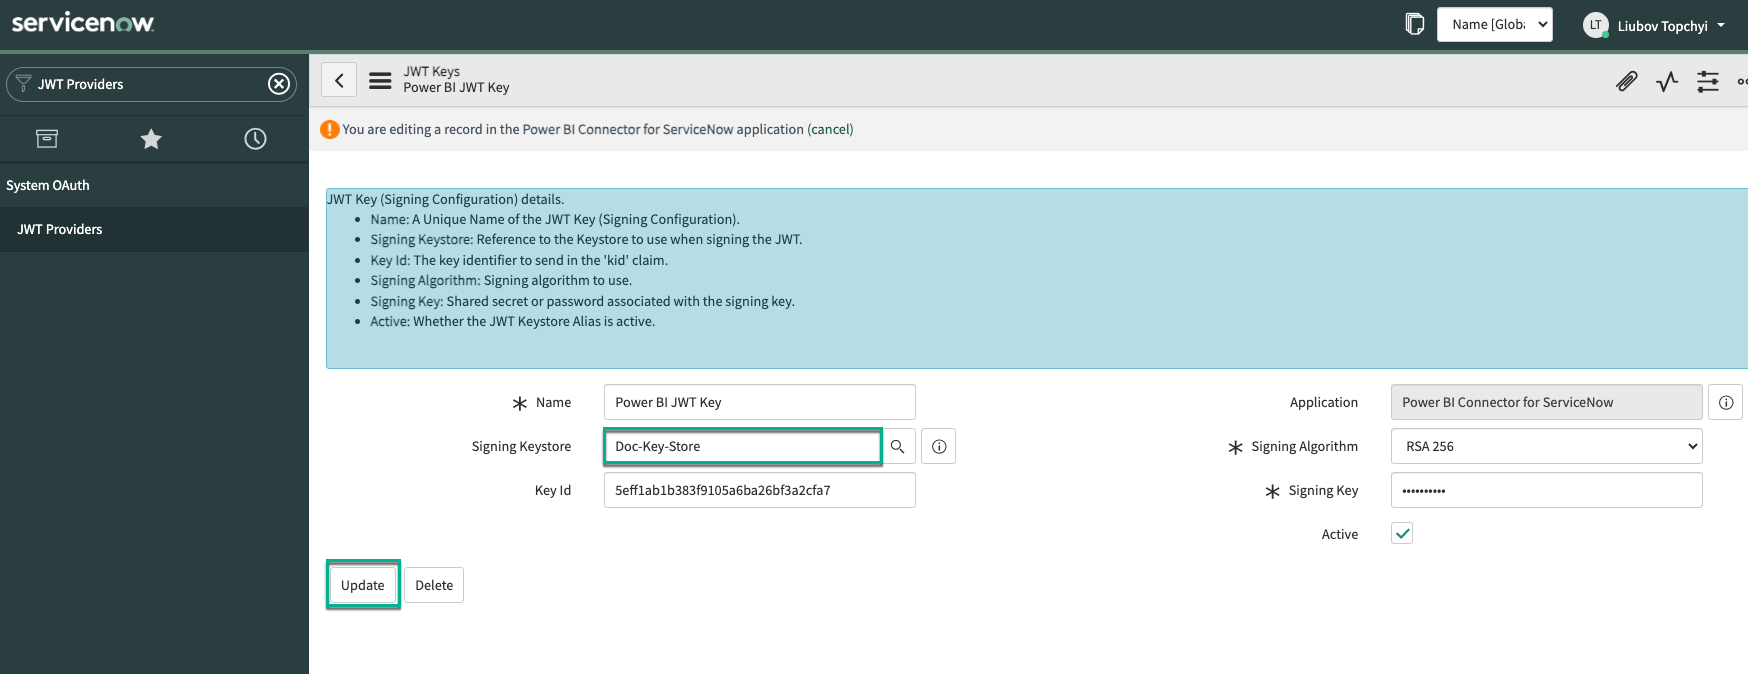1748x674 pixels.
Task: Uncheck the Active checkbox
Action: coord(1402,534)
